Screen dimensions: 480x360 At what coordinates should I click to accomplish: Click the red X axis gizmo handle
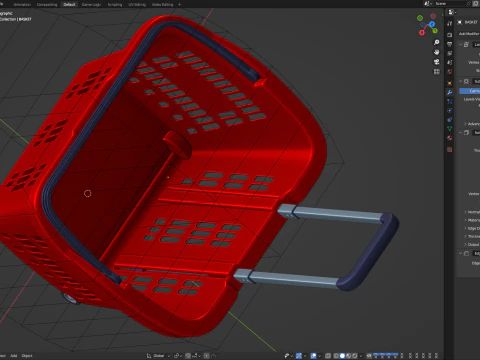(422, 32)
